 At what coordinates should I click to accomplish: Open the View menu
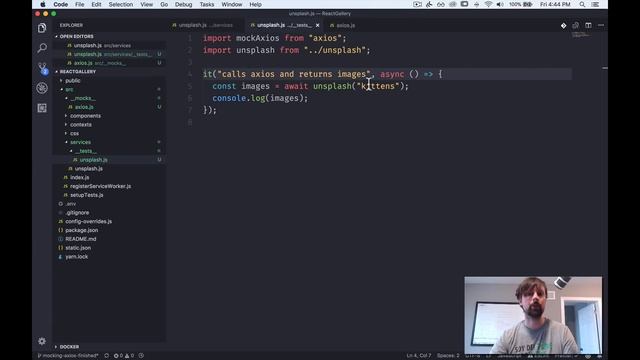pyautogui.click(x=147, y=4)
